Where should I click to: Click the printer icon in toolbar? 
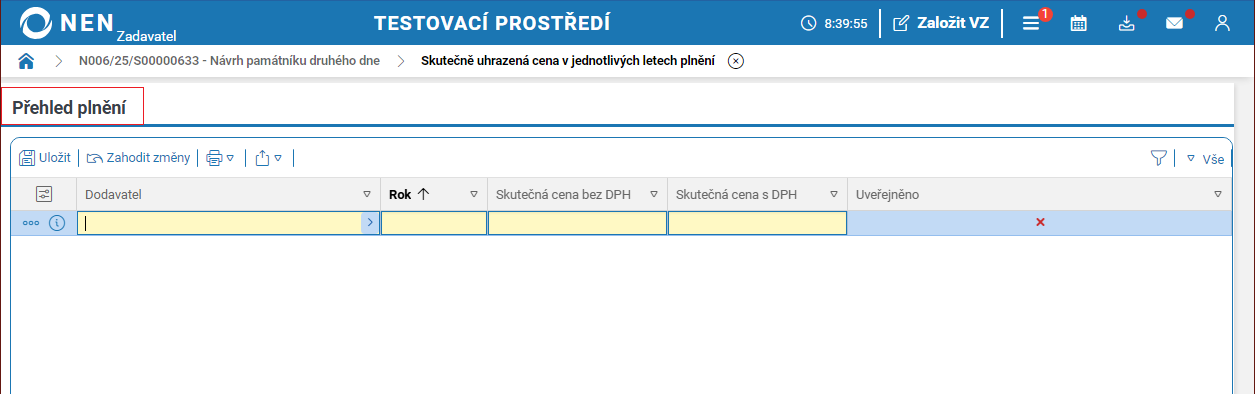click(214, 157)
